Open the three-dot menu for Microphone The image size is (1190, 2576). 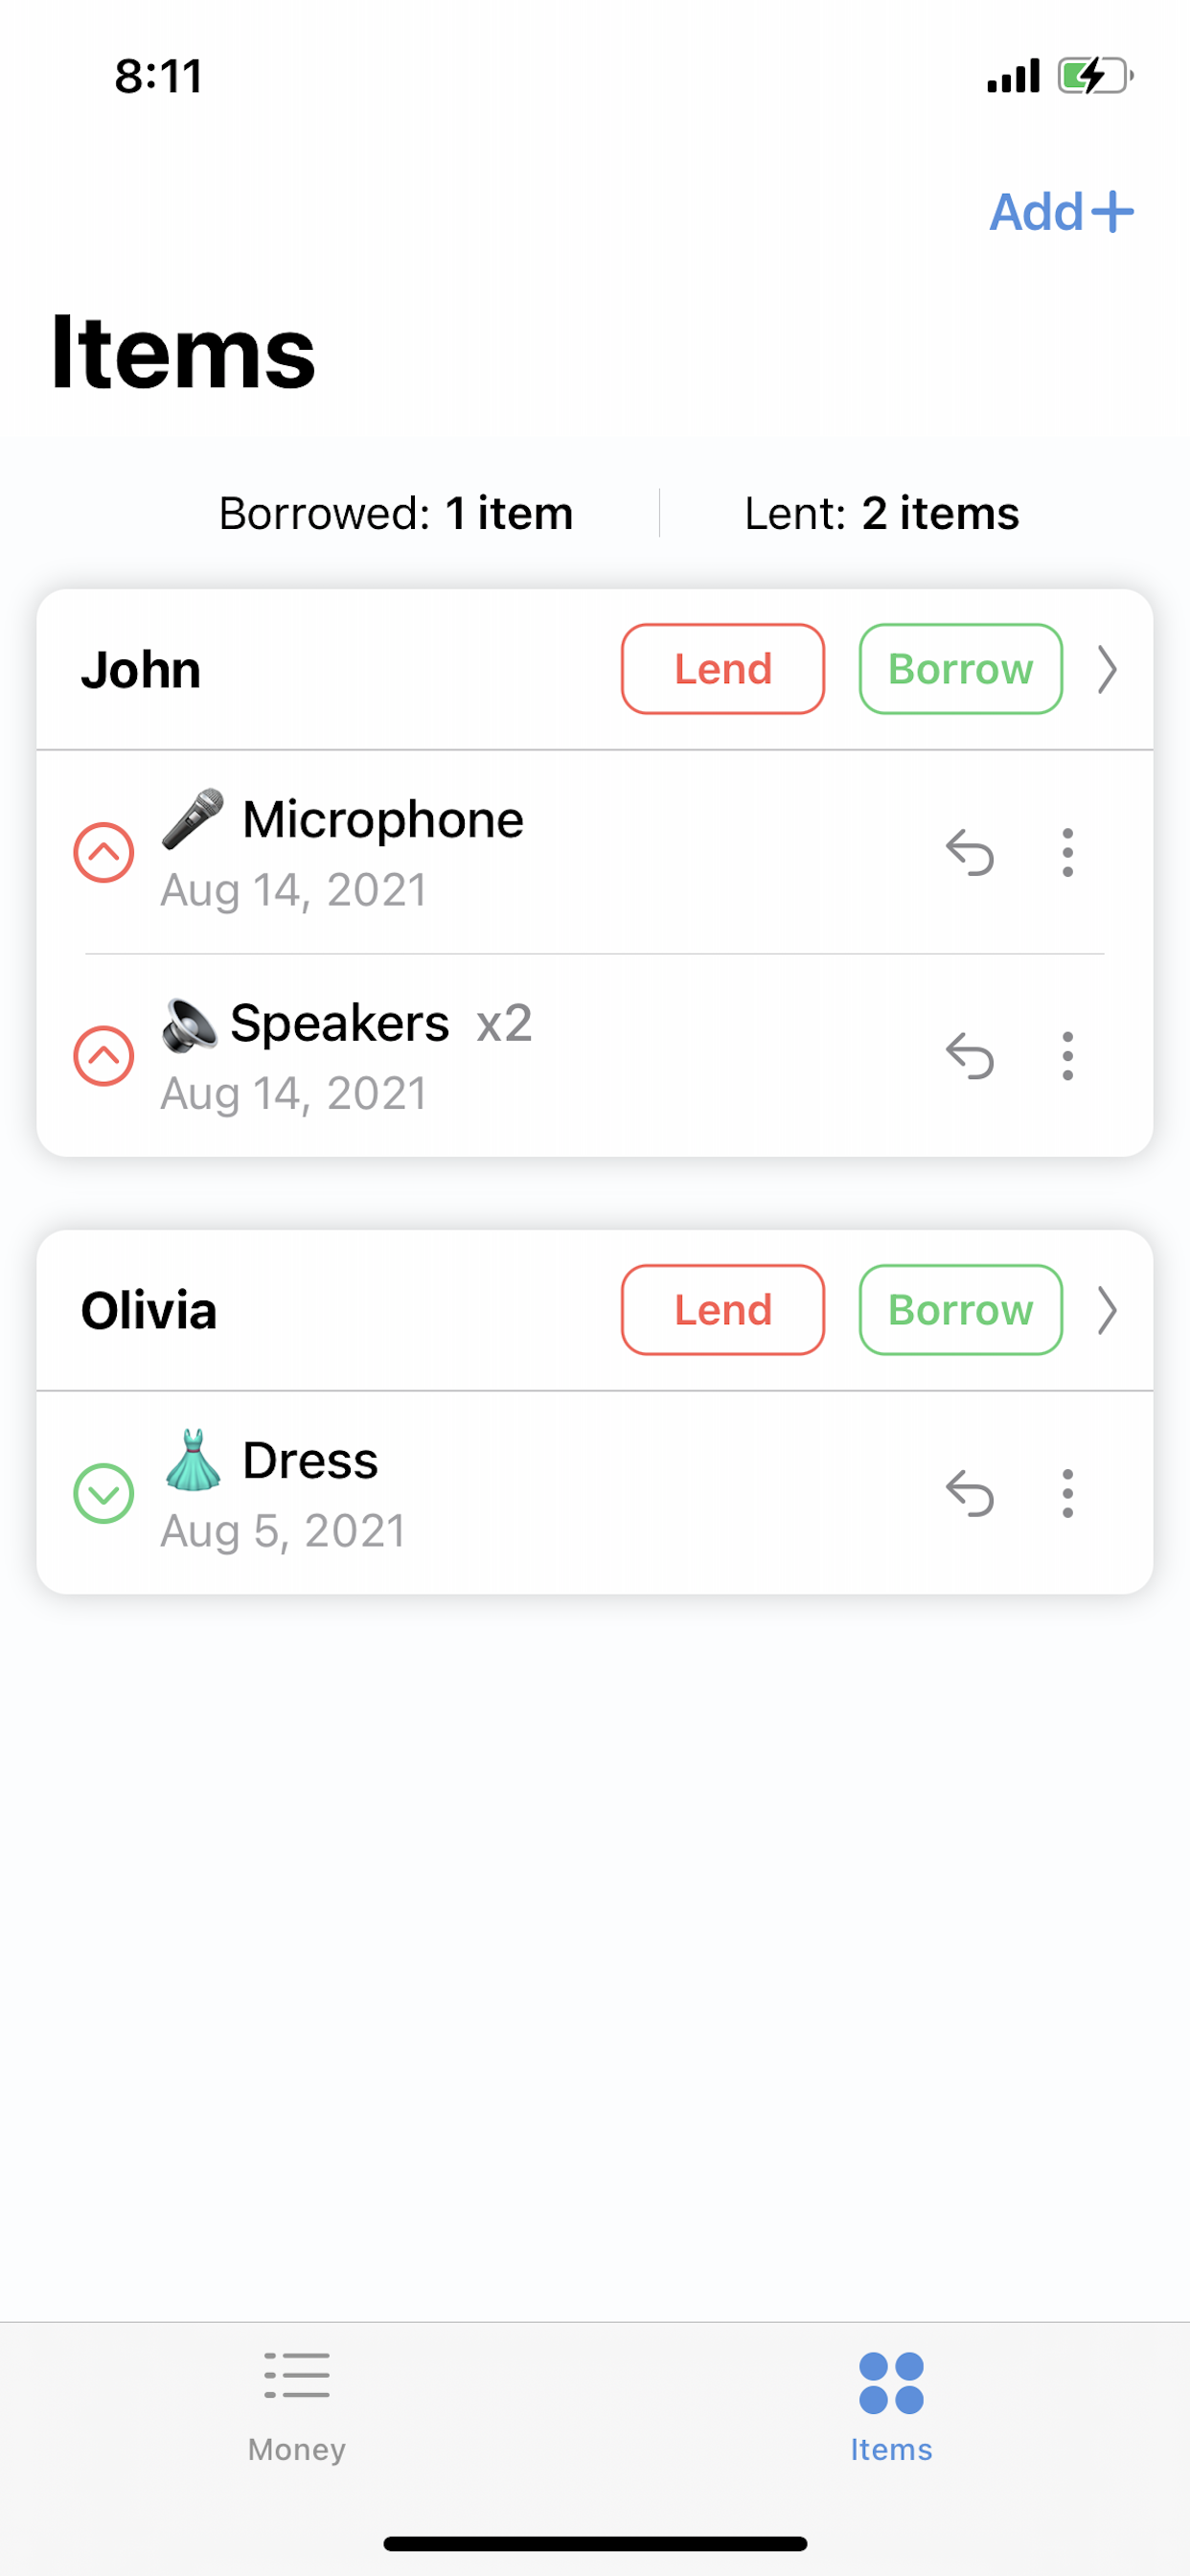tap(1067, 853)
